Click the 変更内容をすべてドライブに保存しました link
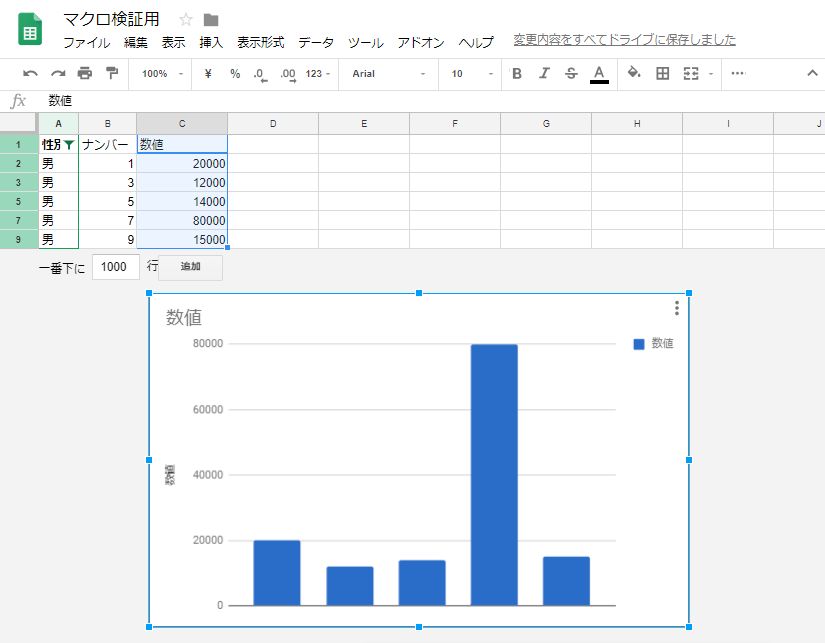This screenshot has width=825, height=643. point(624,40)
